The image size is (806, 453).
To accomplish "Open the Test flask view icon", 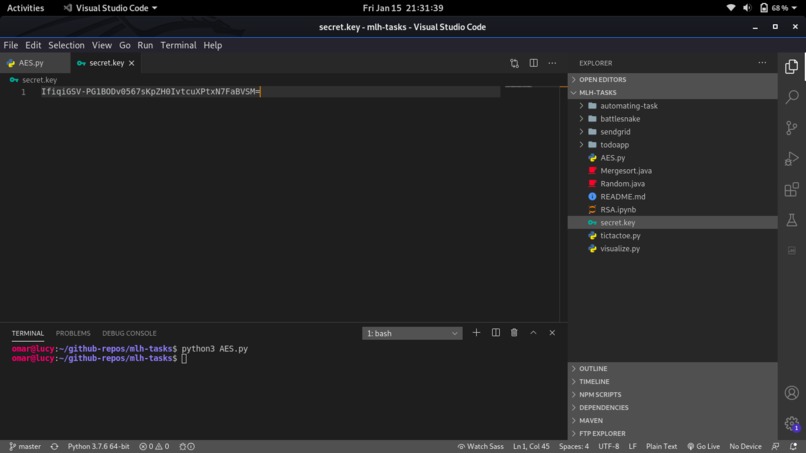I will (792, 220).
